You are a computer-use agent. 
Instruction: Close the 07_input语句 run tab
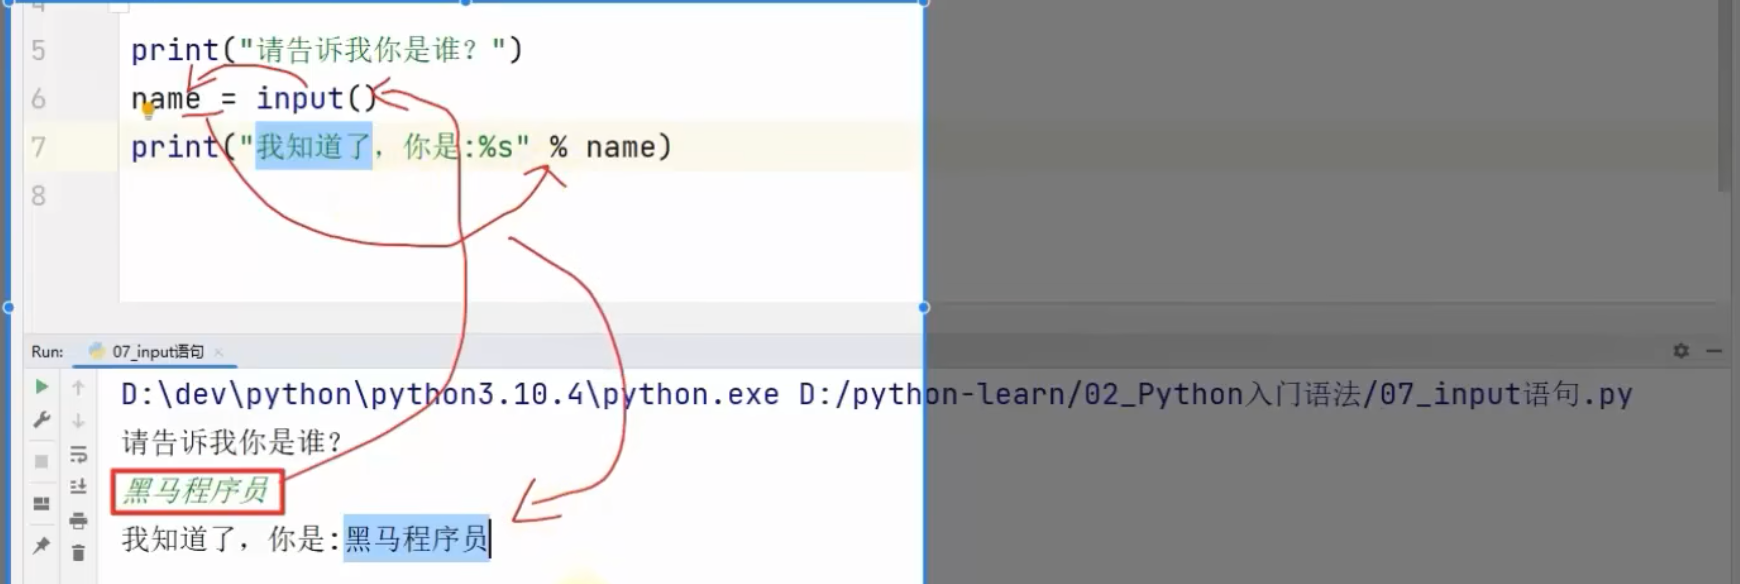point(218,352)
